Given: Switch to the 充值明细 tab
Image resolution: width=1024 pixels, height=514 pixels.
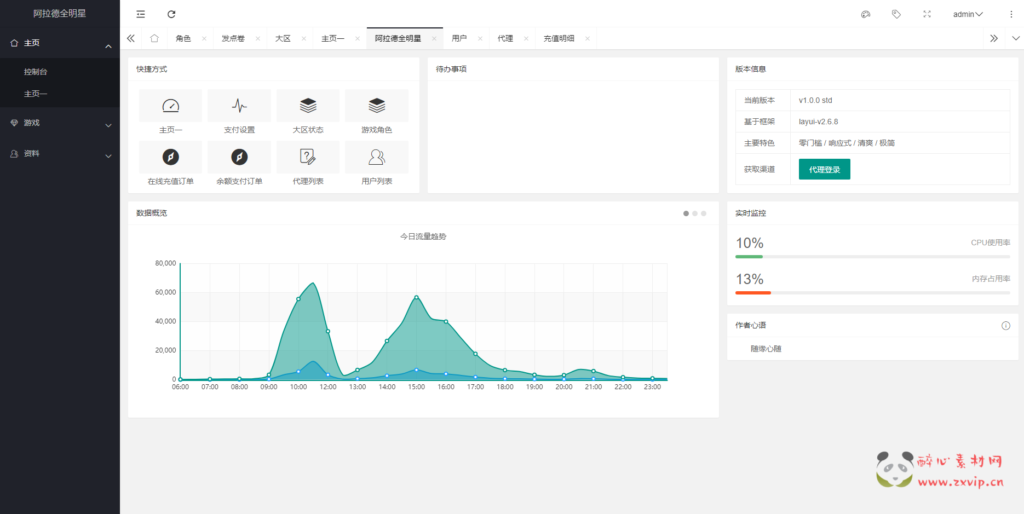Looking at the screenshot, I should coord(559,38).
